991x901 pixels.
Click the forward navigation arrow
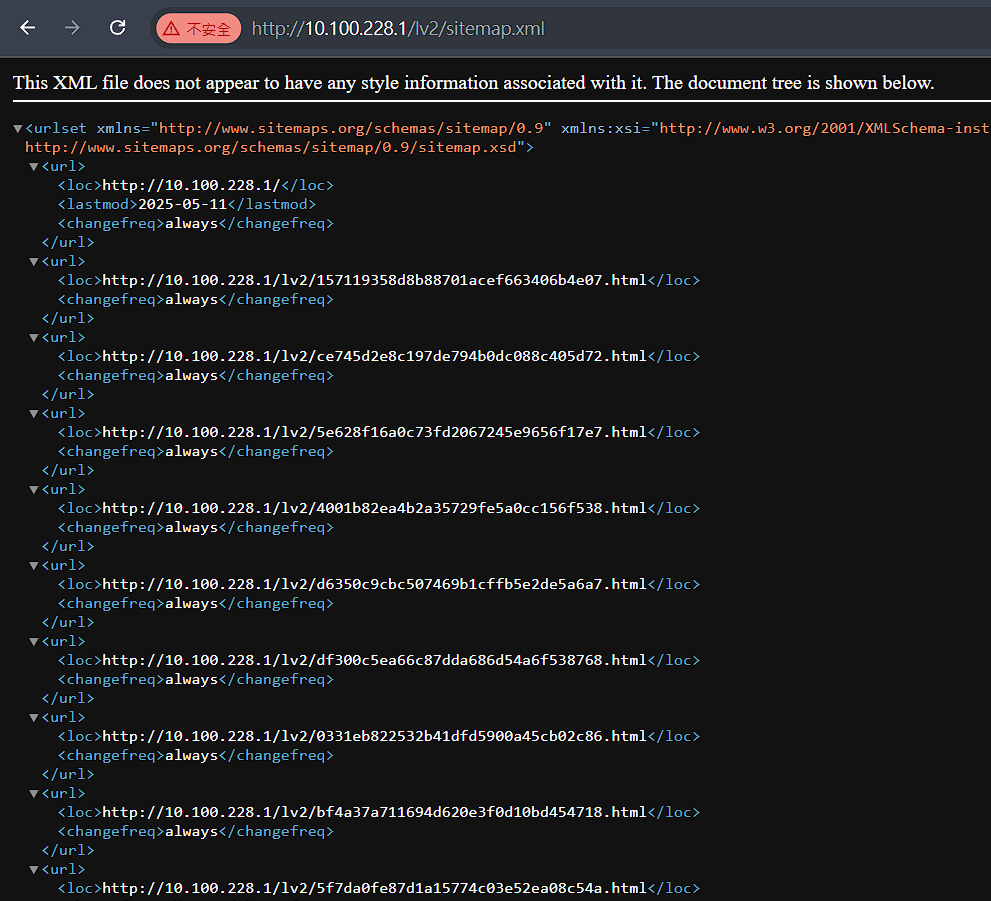pos(72,28)
